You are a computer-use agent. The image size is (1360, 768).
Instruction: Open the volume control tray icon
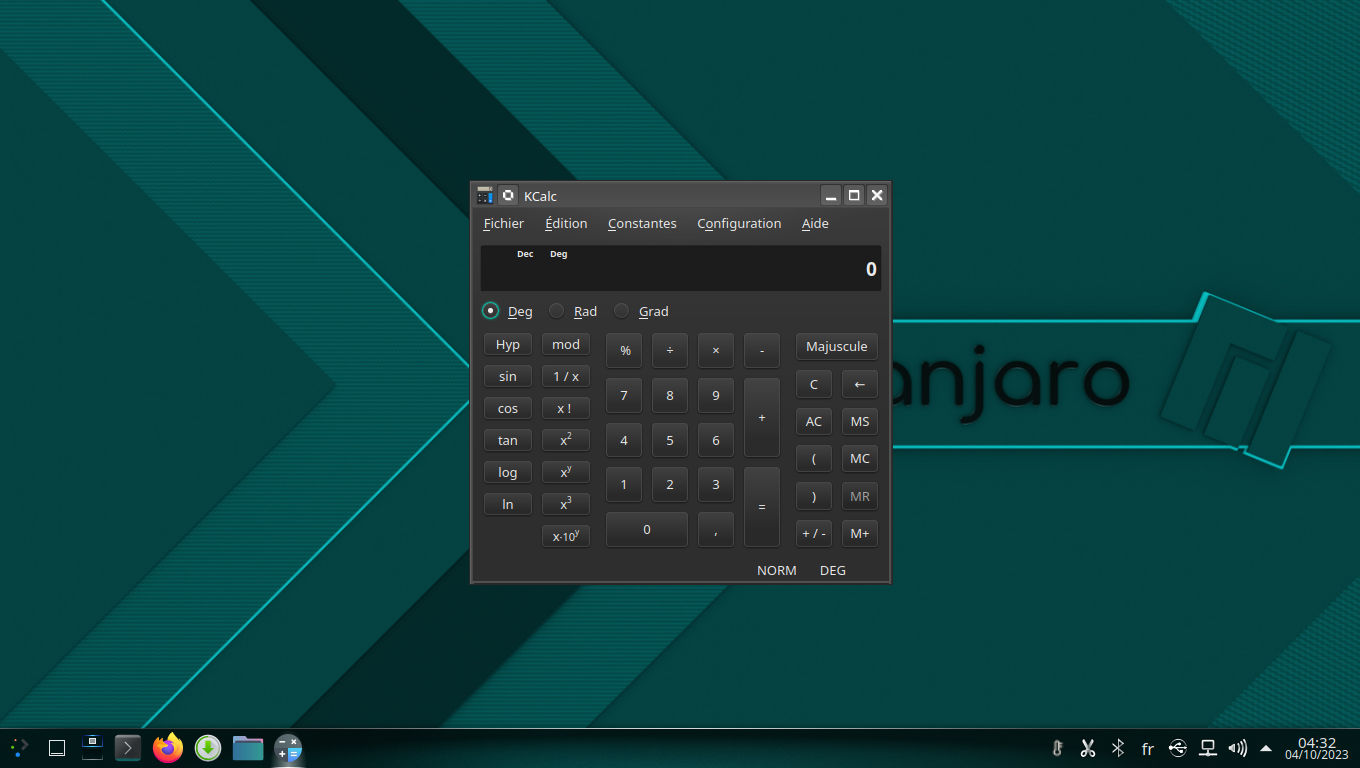point(1238,748)
